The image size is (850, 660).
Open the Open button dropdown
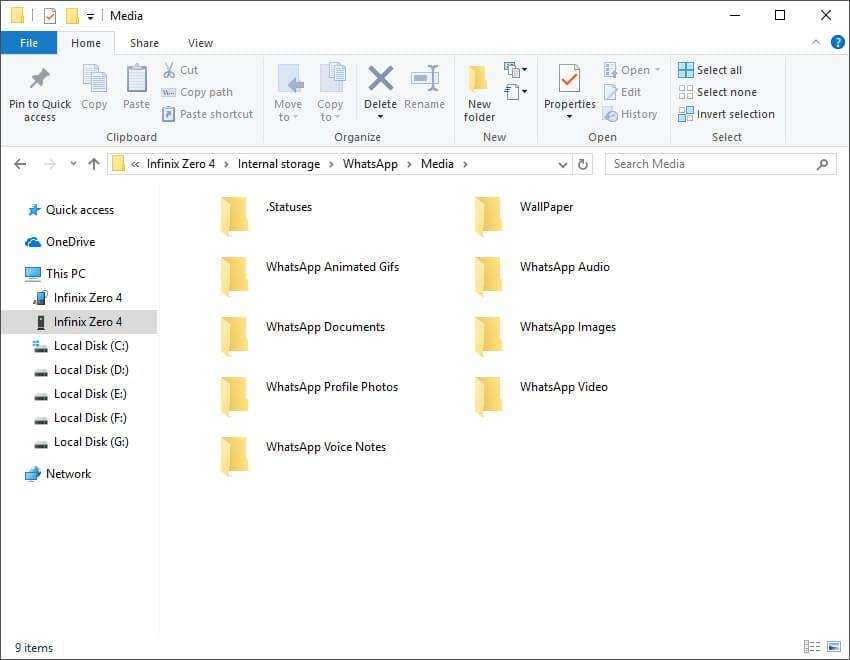click(x=658, y=70)
